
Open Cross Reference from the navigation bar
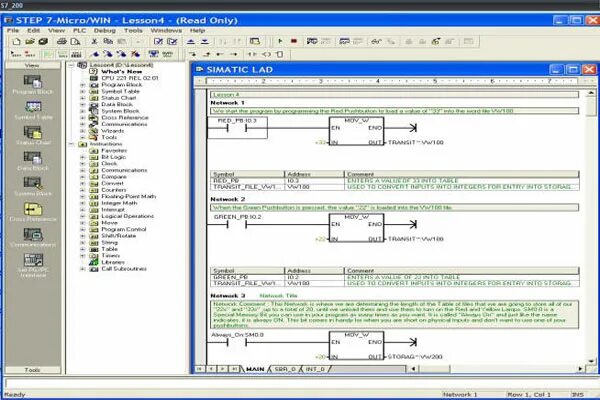pos(33,212)
